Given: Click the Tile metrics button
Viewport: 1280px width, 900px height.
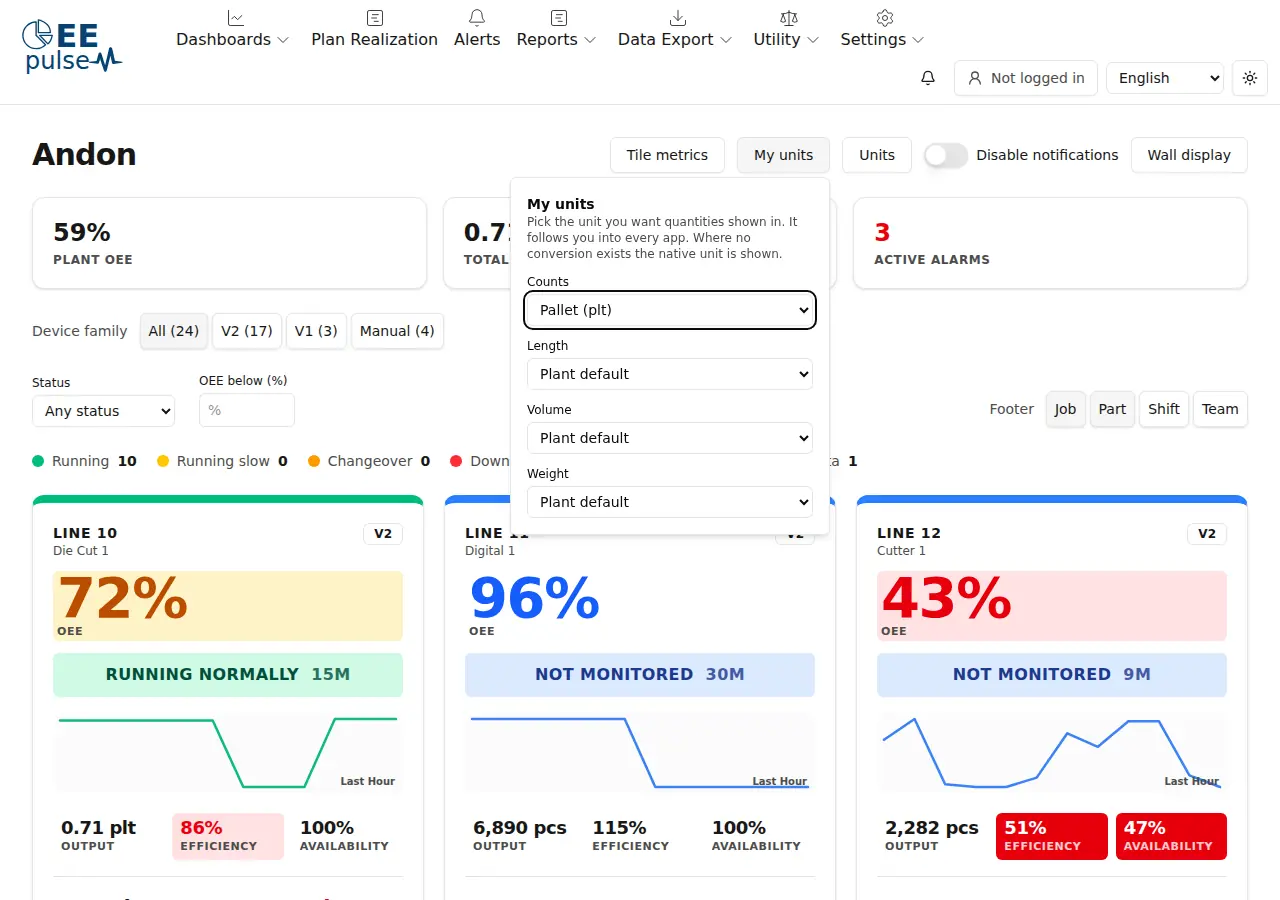Looking at the screenshot, I should point(667,155).
